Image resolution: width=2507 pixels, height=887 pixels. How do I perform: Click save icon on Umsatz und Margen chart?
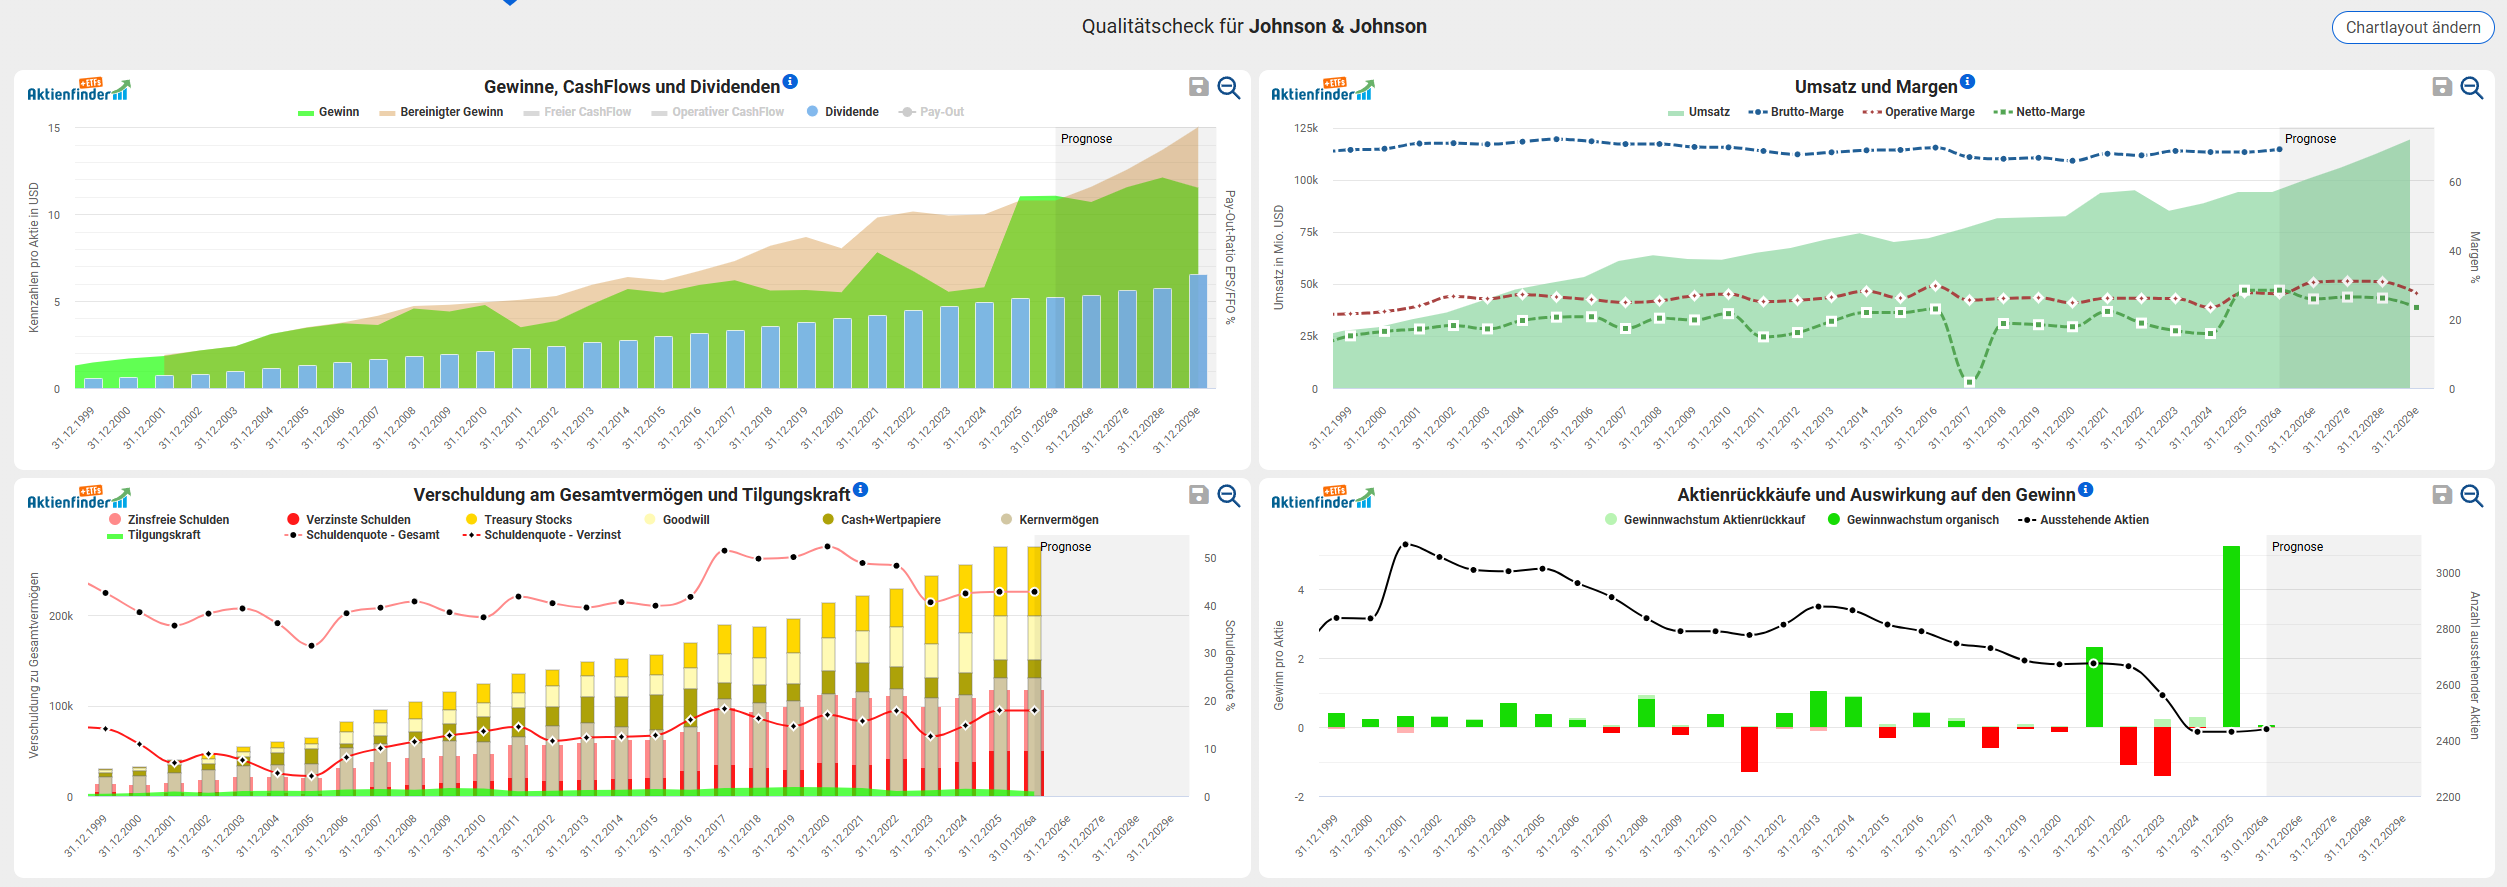point(2442,87)
